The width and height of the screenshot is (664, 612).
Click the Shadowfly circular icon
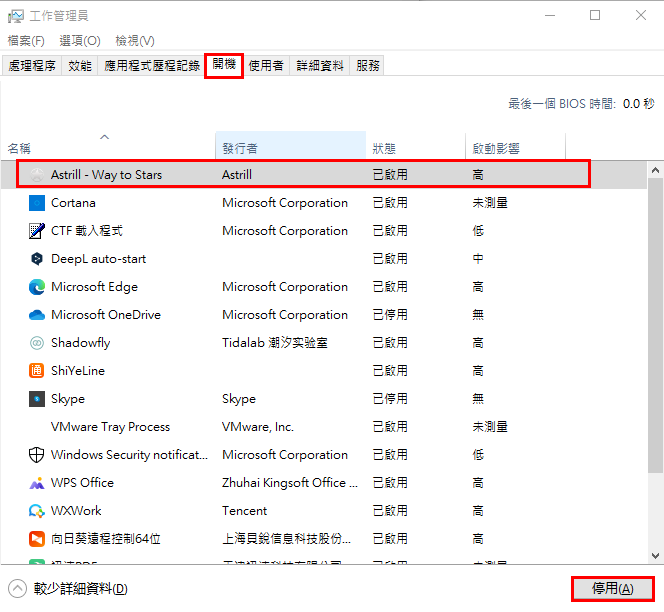click(37, 343)
